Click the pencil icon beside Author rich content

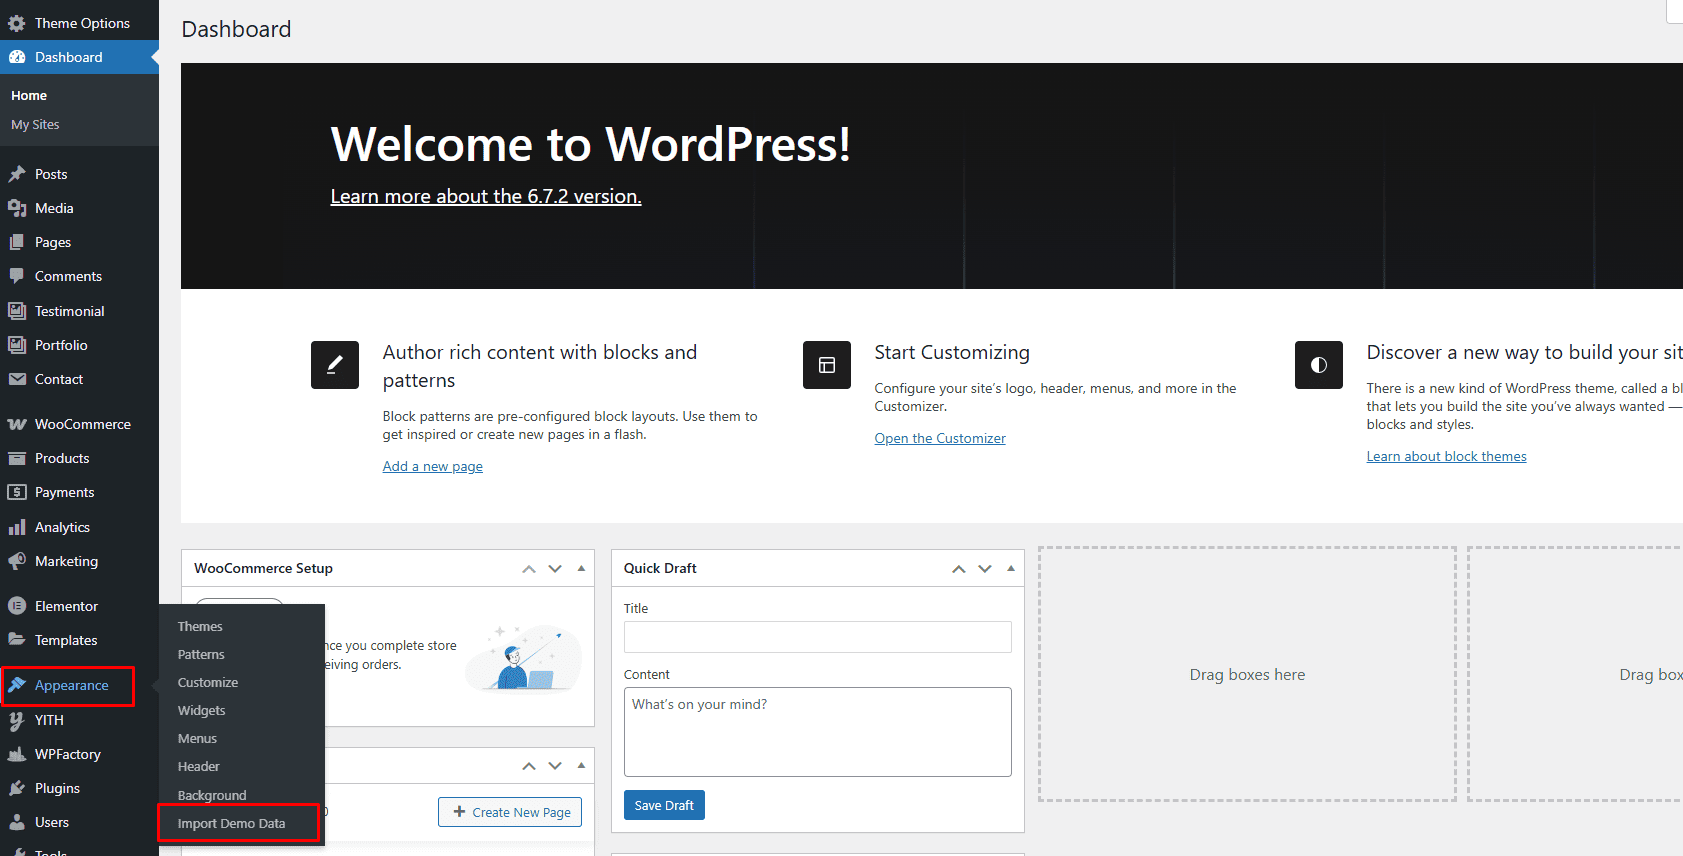(x=335, y=365)
